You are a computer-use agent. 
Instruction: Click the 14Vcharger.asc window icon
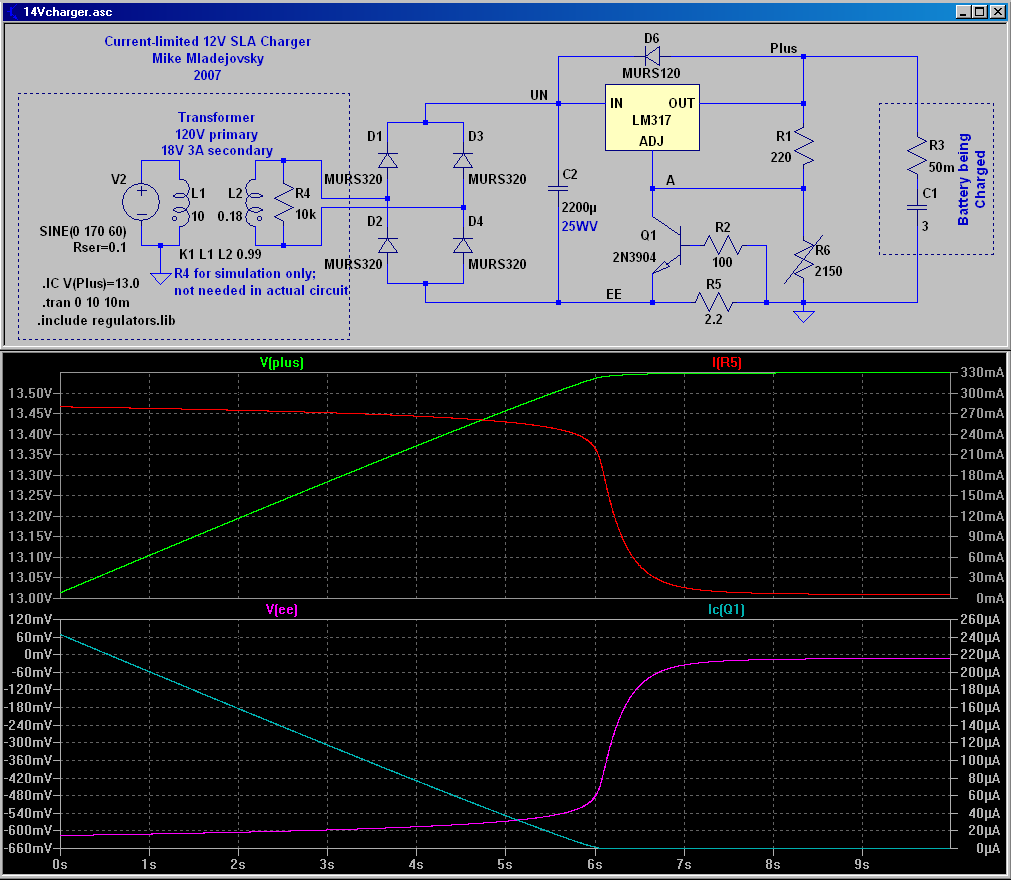pos(13,12)
